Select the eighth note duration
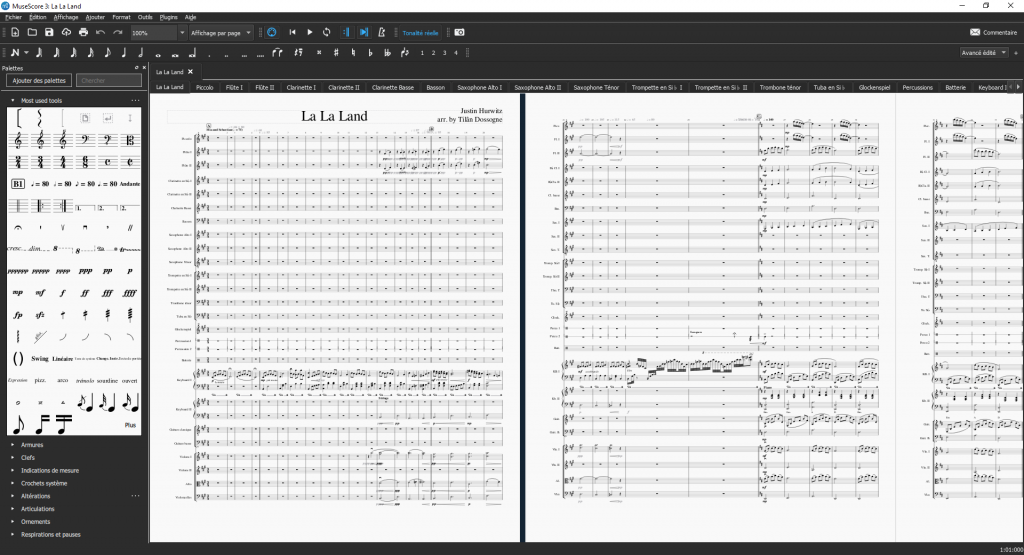 (x=107, y=52)
